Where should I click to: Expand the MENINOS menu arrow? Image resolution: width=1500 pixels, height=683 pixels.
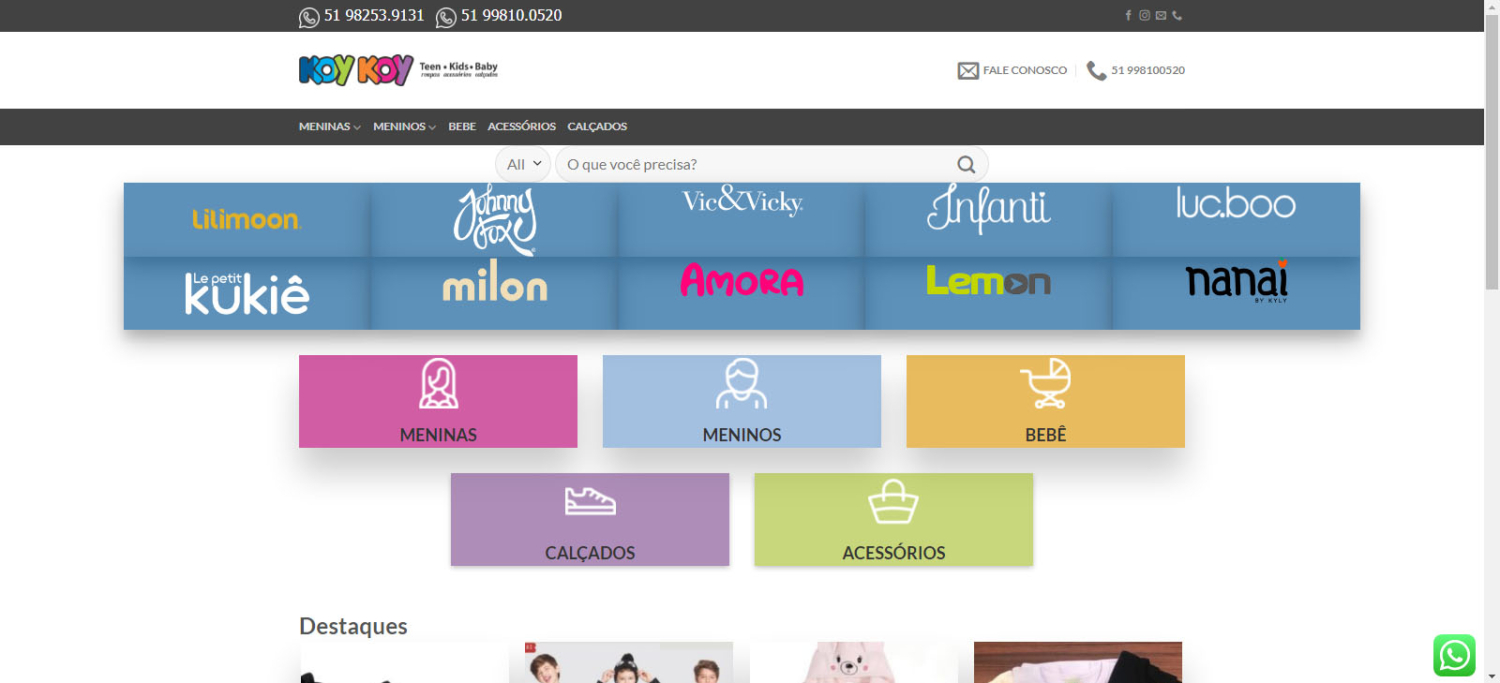pyautogui.click(x=432, y=127)
